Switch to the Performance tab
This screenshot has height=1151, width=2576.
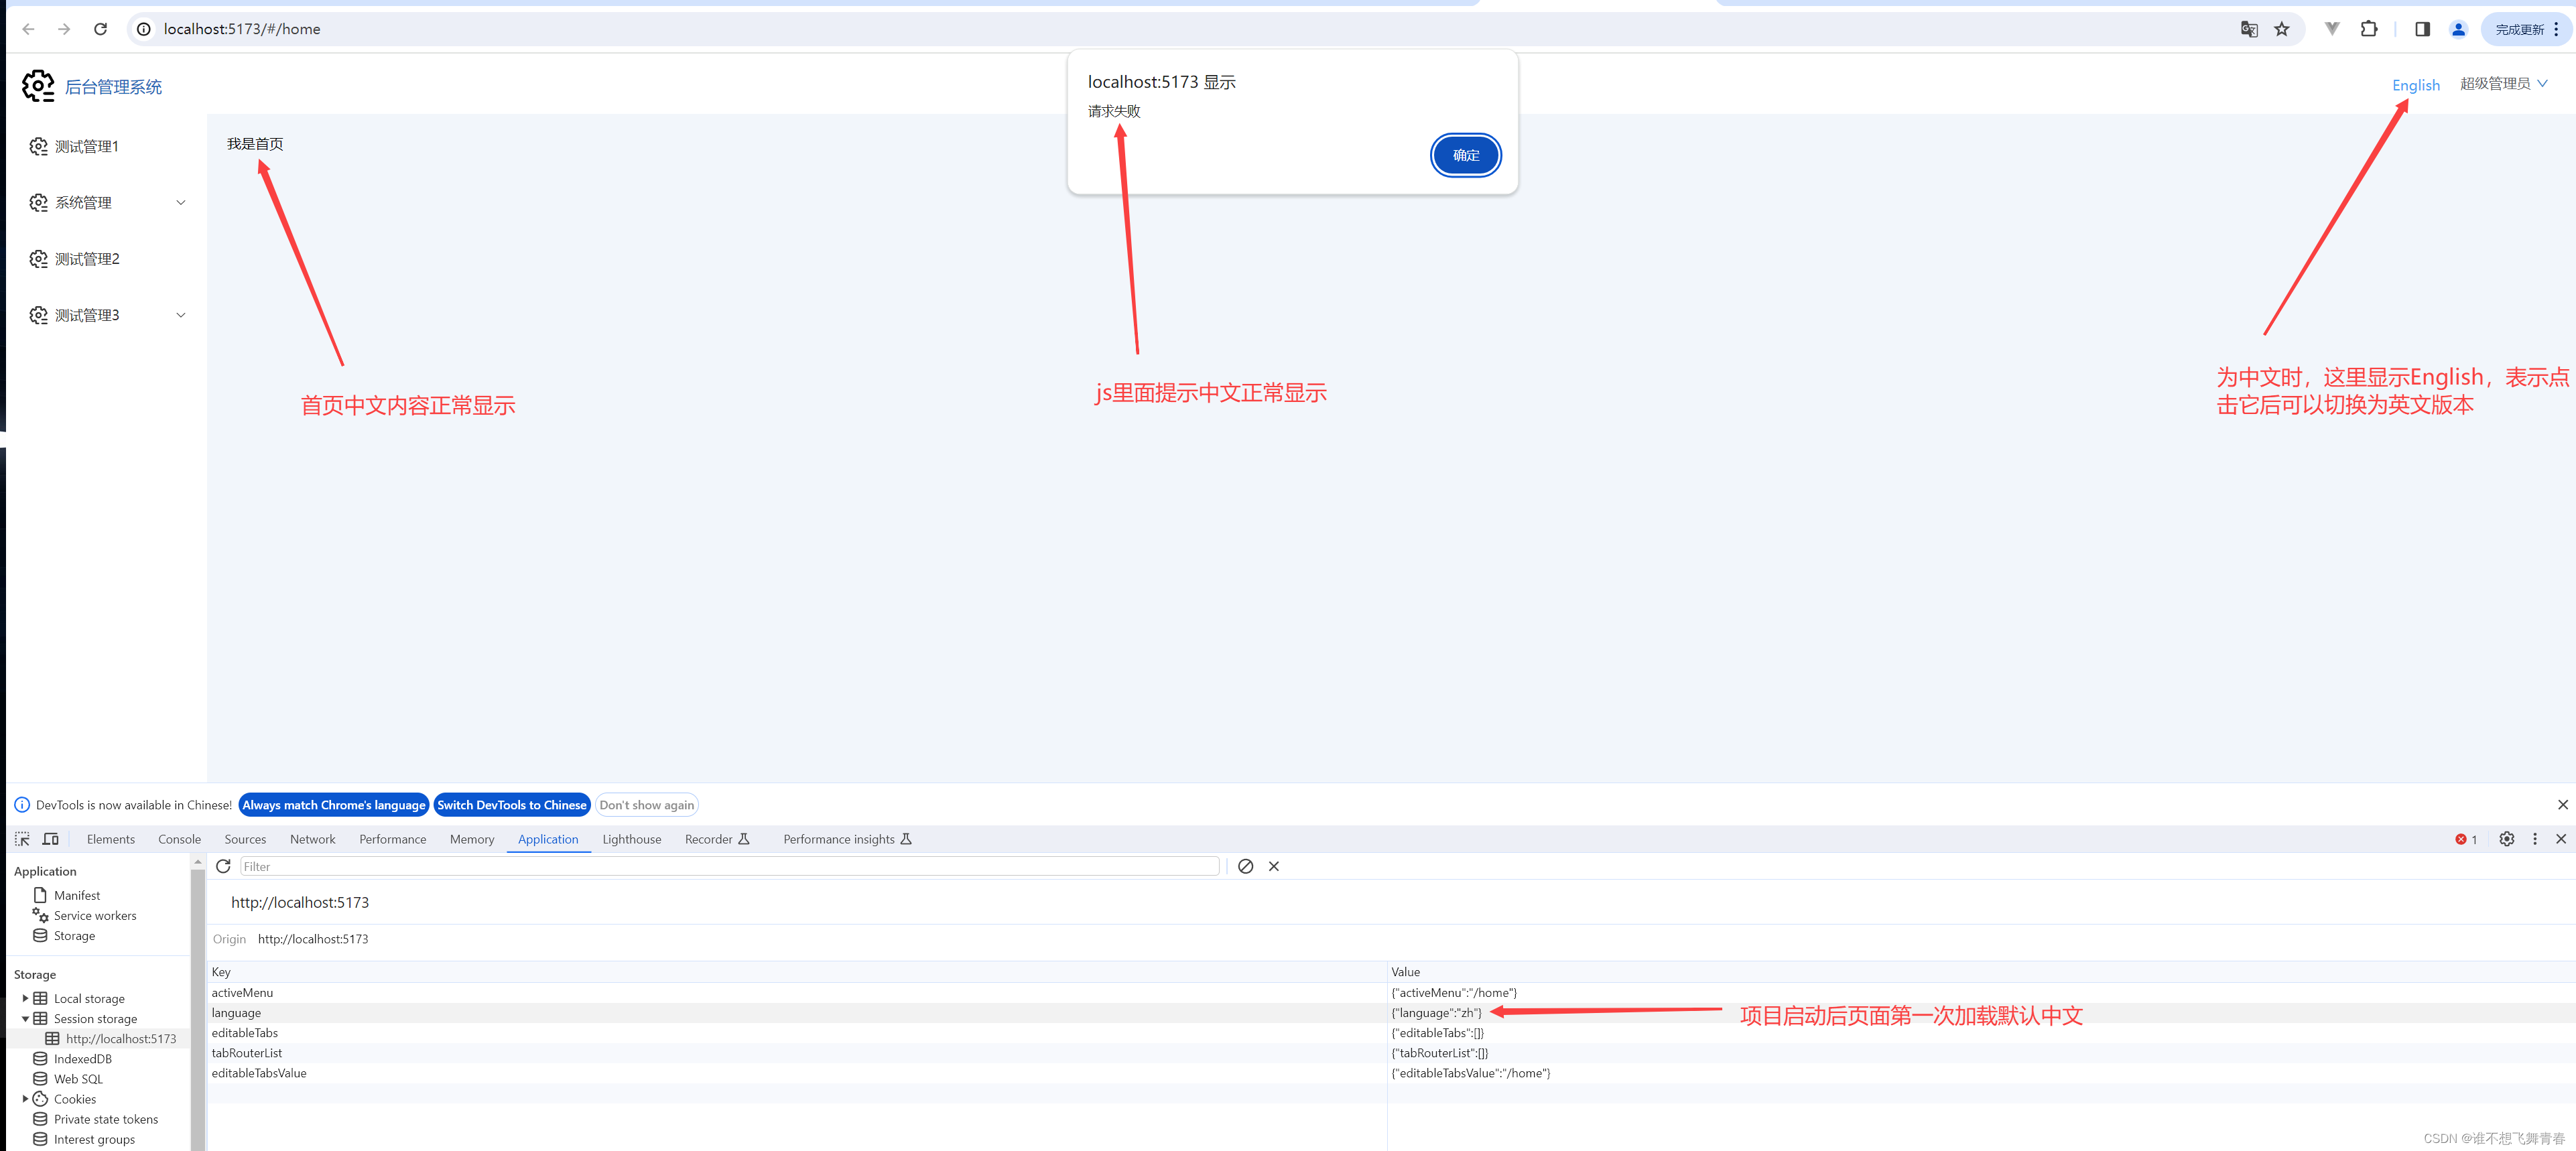[393, 839]
